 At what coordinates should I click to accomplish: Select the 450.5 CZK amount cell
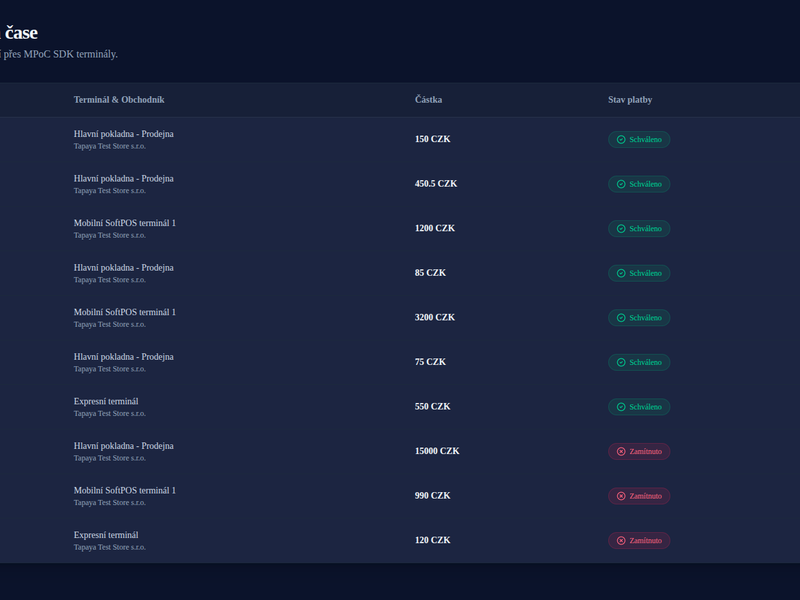[x=436, y=184]
